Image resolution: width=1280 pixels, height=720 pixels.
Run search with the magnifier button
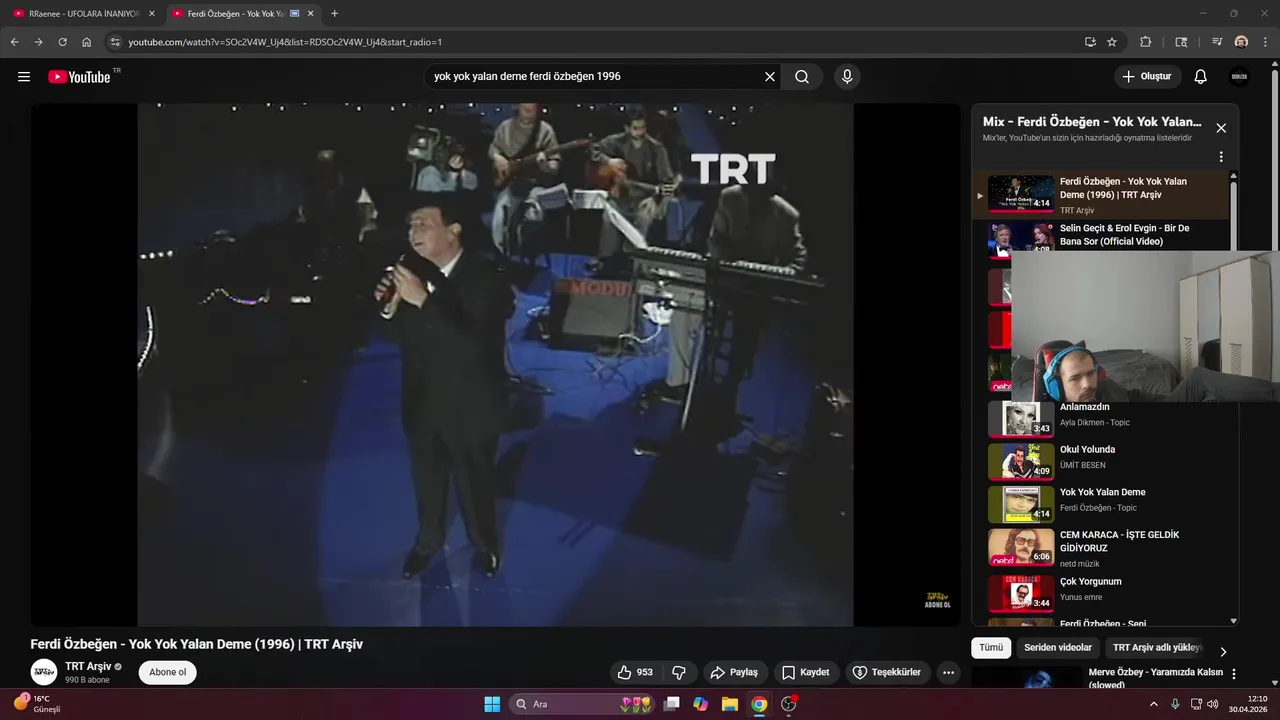tap(802, 77)
